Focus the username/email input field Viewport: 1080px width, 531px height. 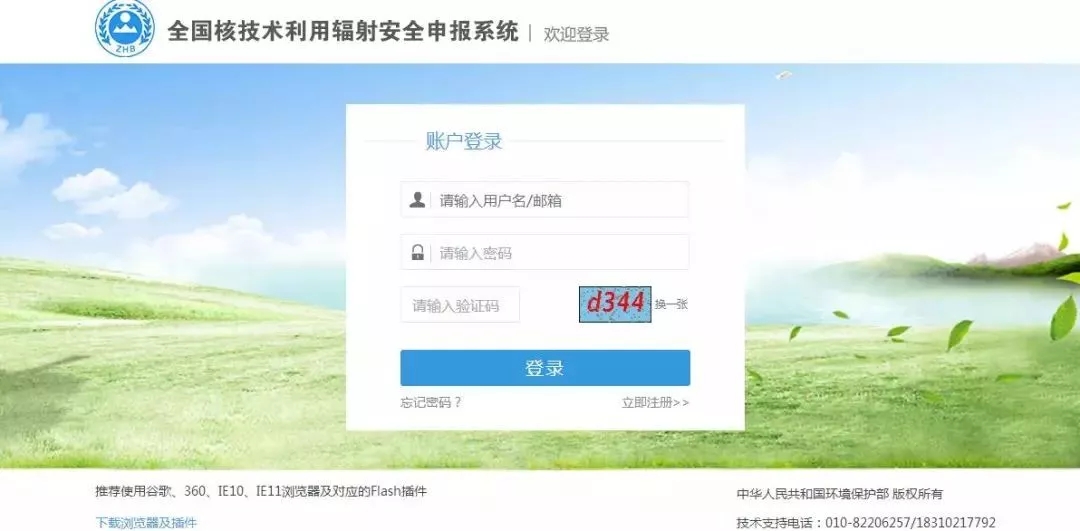pos(545,200)
